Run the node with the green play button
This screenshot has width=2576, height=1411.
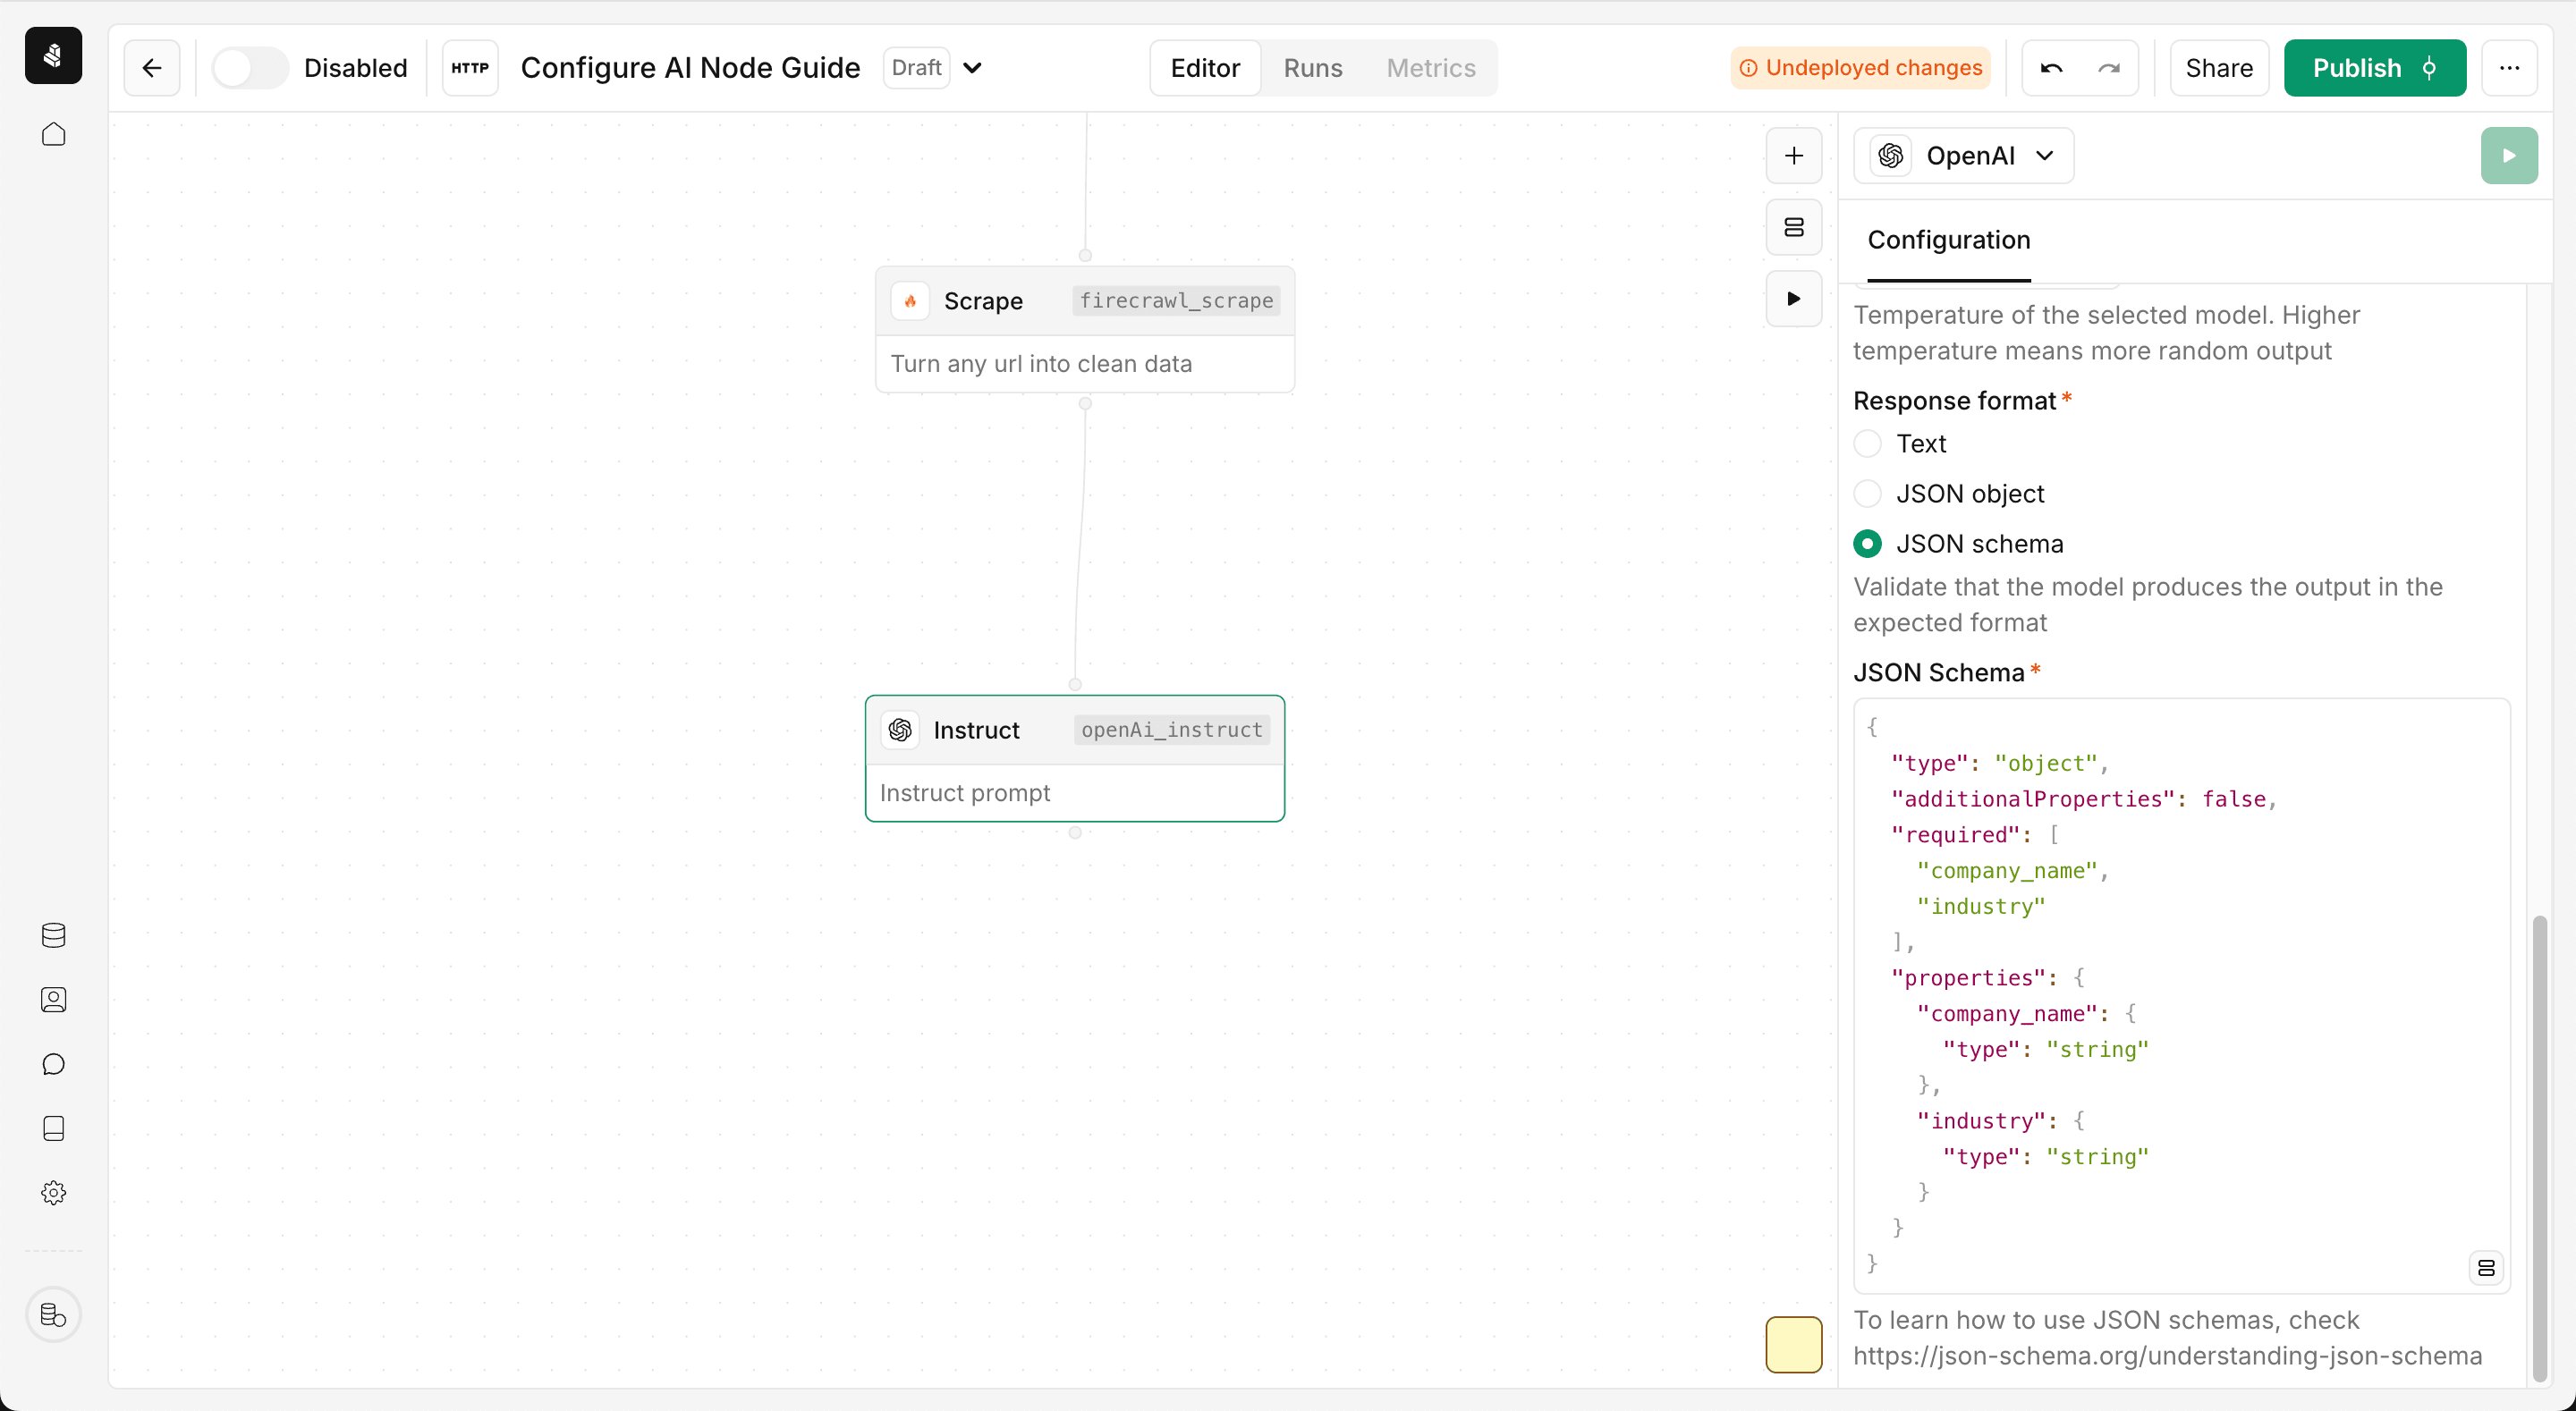(x=2508, y=155)
